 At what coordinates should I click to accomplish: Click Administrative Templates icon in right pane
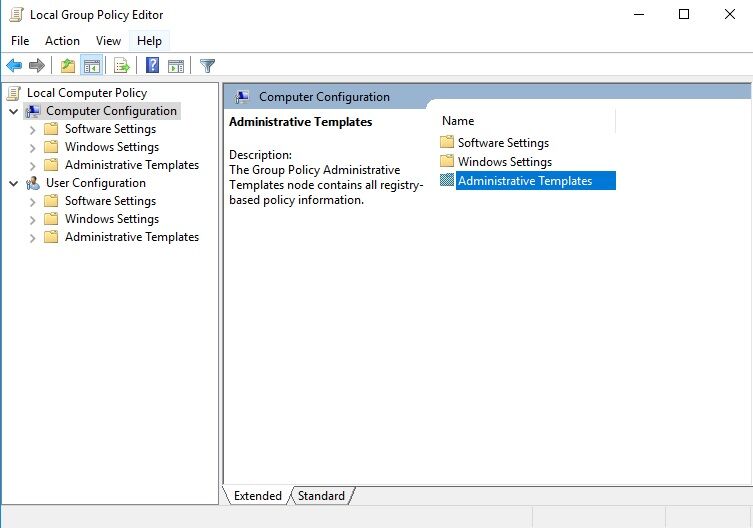point(447,180)
